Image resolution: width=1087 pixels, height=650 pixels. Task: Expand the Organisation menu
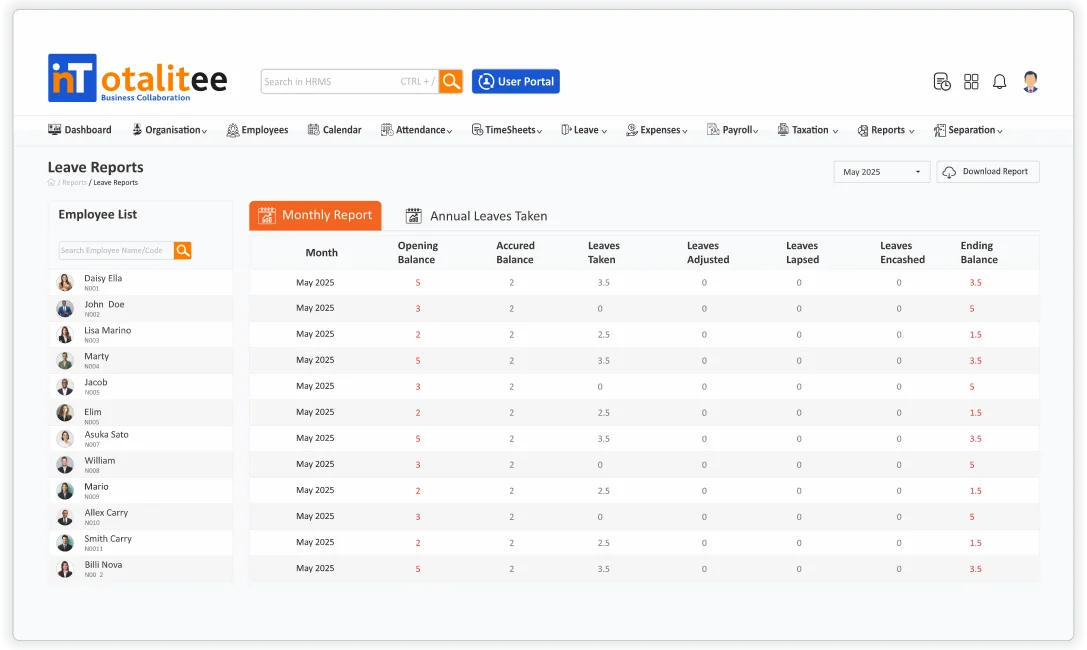170,130
